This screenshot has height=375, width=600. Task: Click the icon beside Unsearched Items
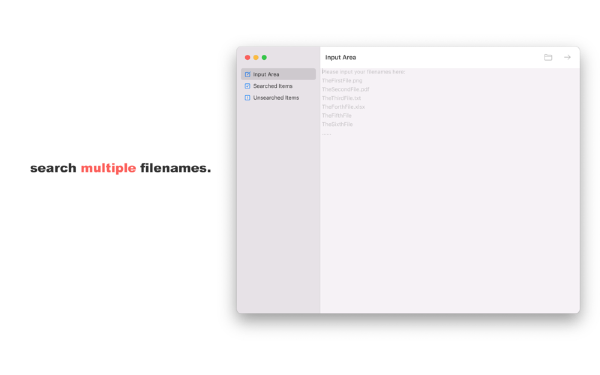click(247, 98)
